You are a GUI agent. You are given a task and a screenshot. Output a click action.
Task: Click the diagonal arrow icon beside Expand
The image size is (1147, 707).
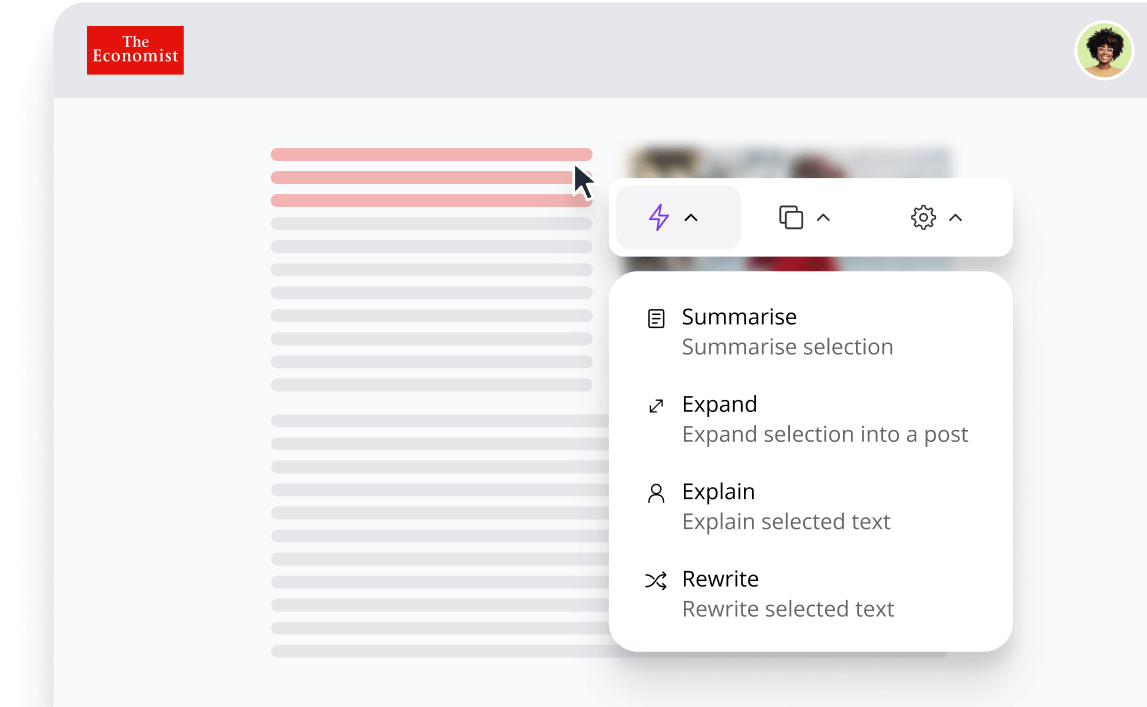pyautogui.click(x=656, y=405)
